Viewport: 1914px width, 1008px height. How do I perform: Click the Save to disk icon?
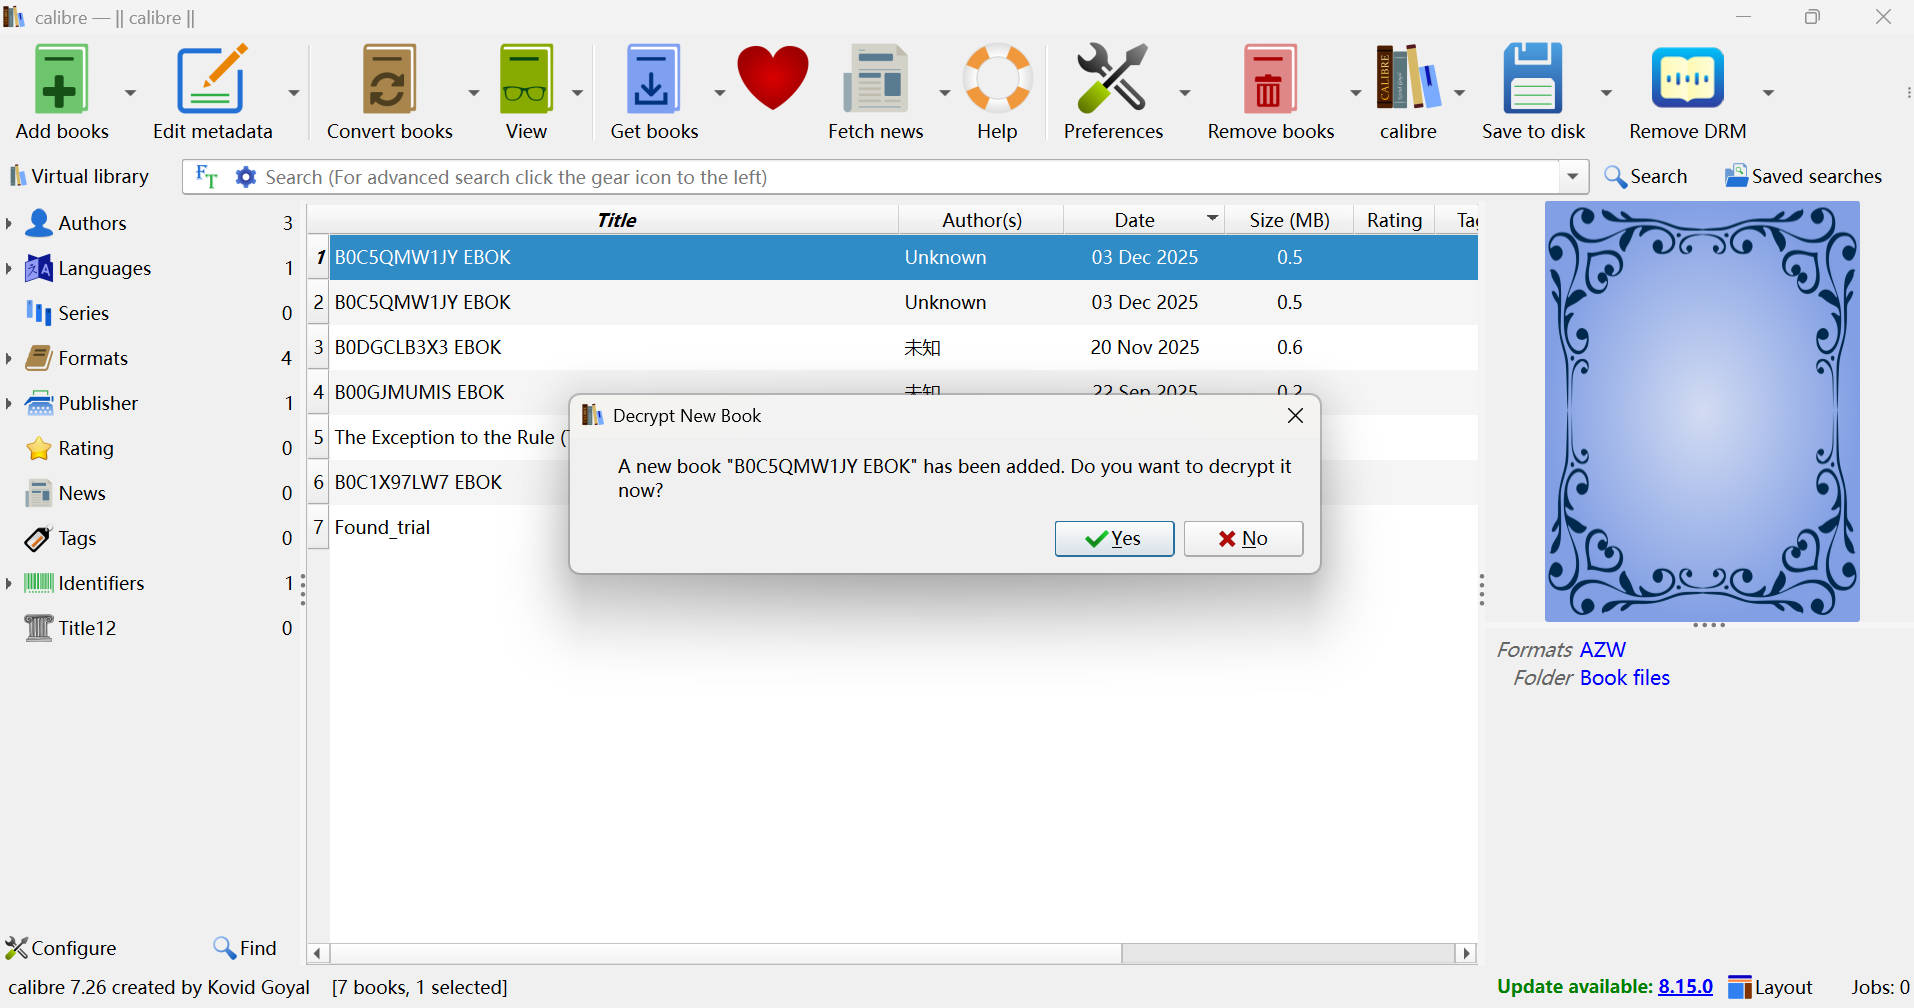tap(1532, 78)
